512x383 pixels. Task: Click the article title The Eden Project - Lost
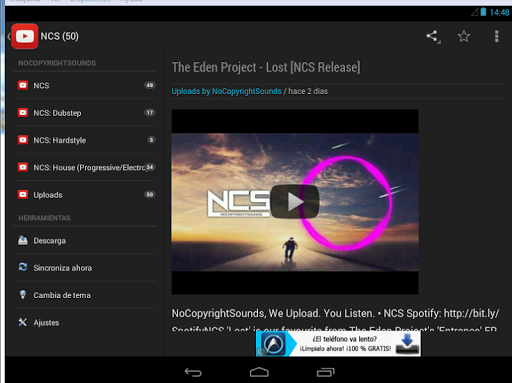click(x=266, y=67)
